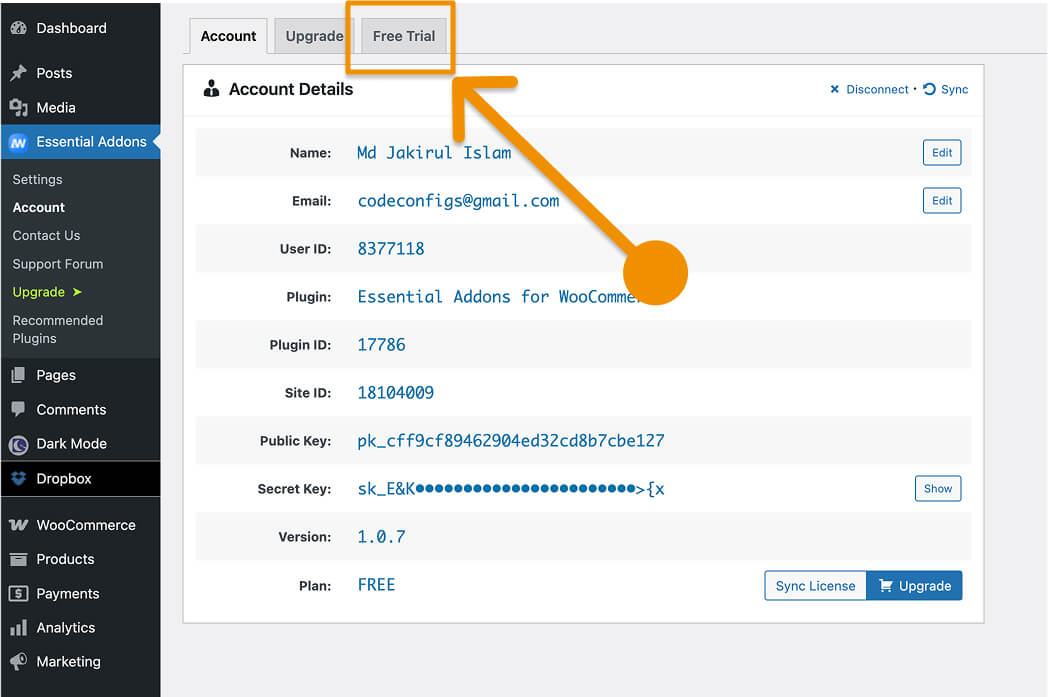Open the Comments menu
The width and height of the screenshot is (1048, 697).
point(80,410)
